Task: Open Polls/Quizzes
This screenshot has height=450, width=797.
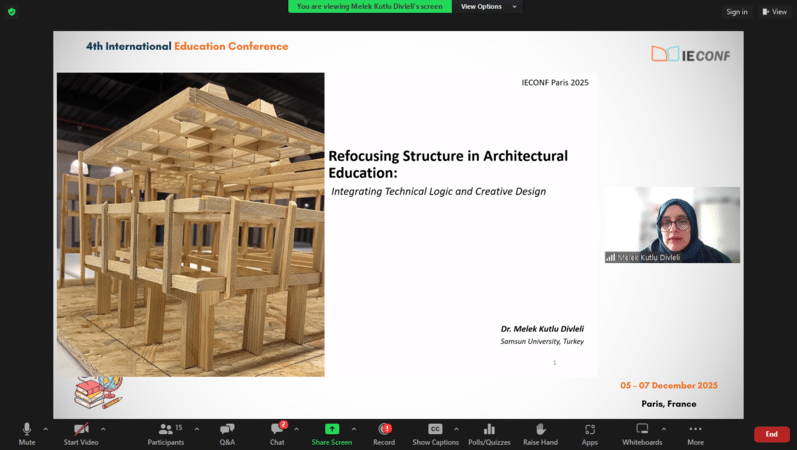Action: [489, 432]
